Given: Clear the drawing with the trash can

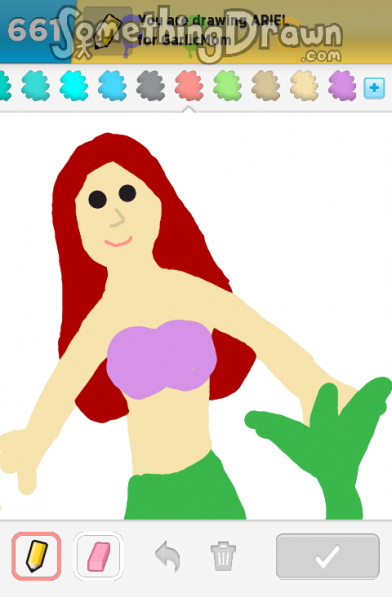Looking at the screenshot, I should click(223, 556).
